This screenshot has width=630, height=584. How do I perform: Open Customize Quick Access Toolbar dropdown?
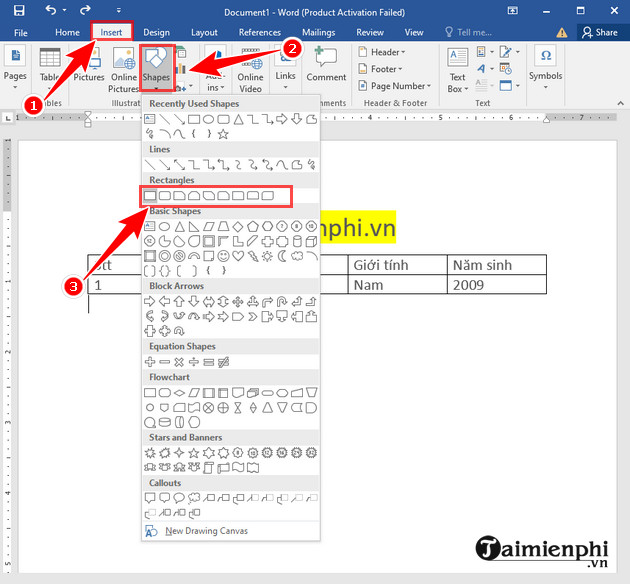click(119, 10)
